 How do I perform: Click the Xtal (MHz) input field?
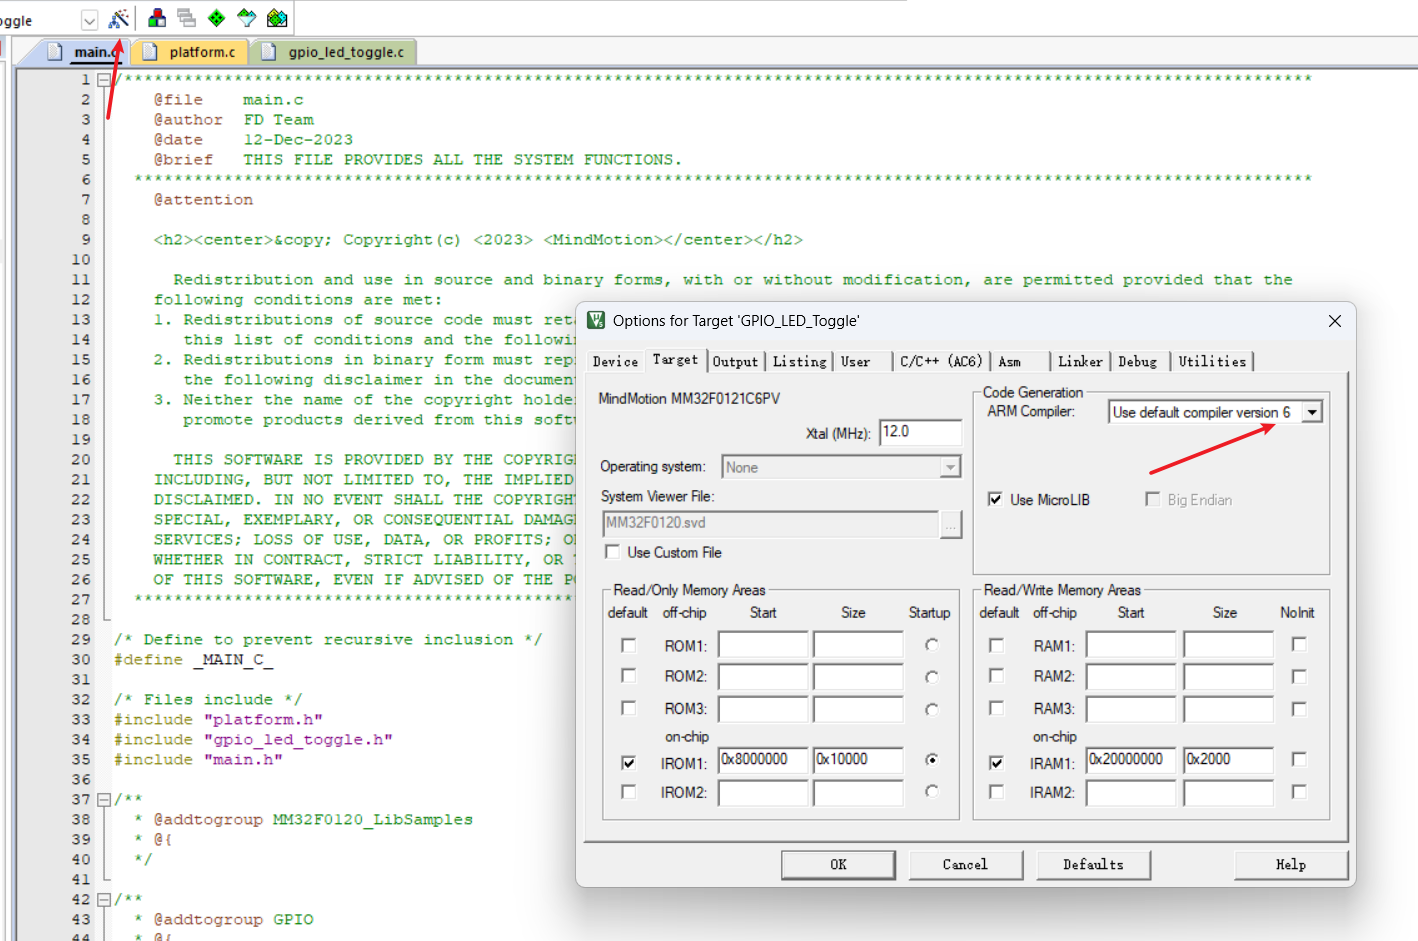coord(919,432)
